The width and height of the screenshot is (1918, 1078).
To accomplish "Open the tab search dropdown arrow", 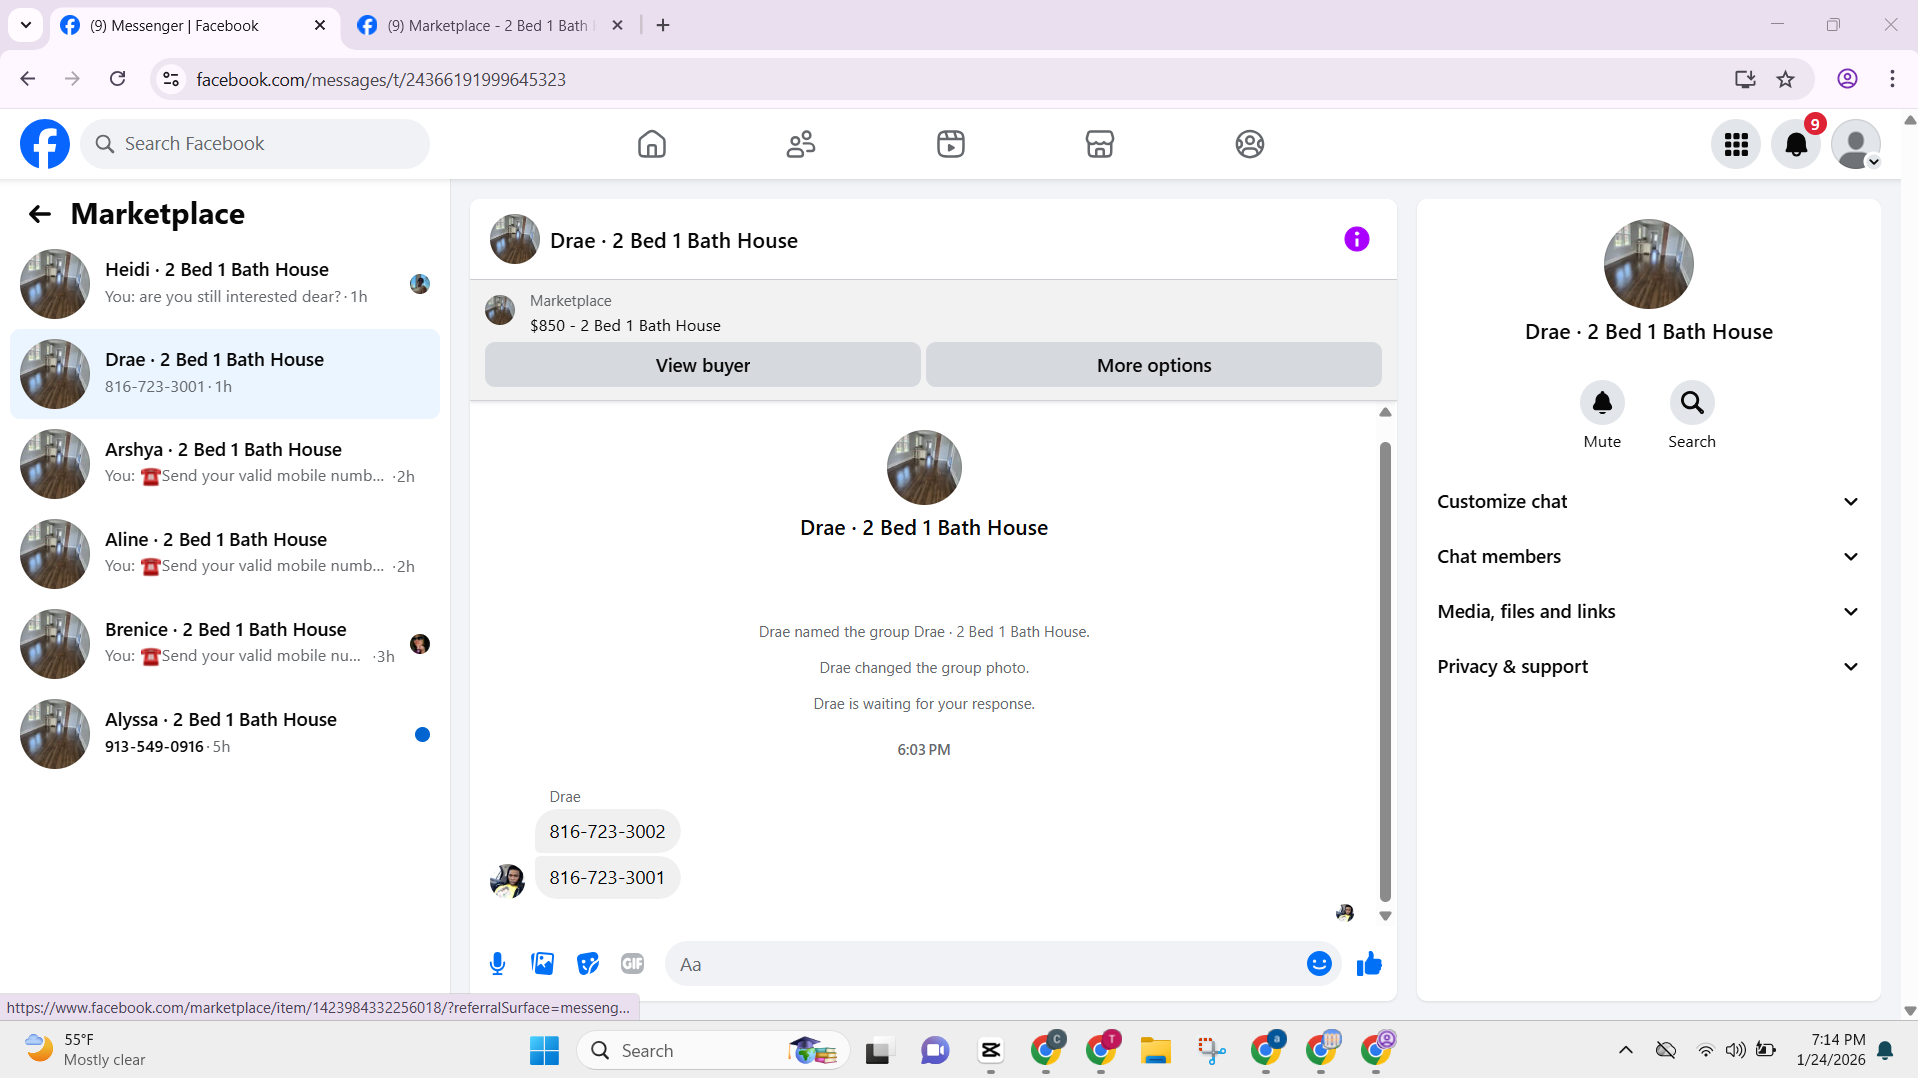I will [x=26, y=26].
